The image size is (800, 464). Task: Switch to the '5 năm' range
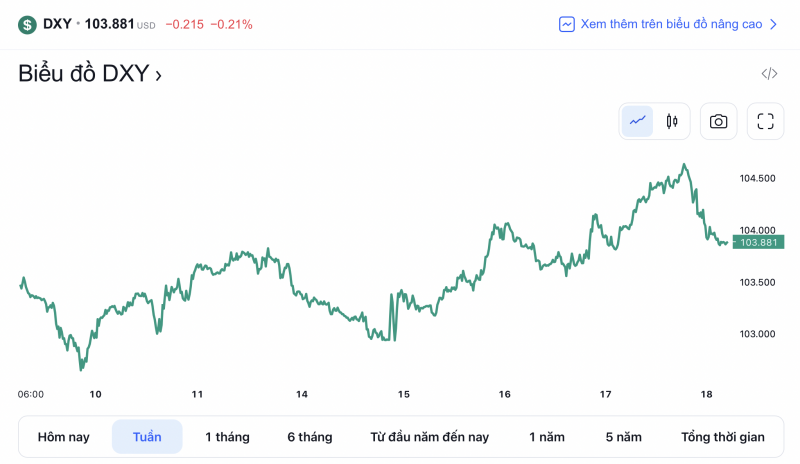pyautogui.click(x=623, y=437)
